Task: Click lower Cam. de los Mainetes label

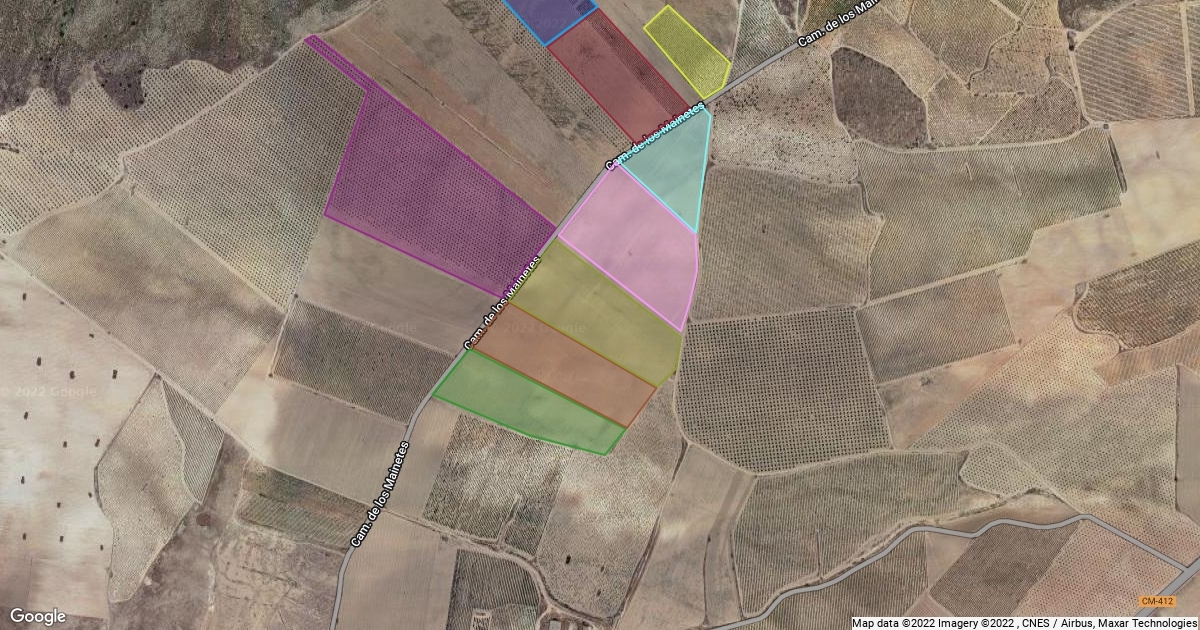Action: [x=380, y=493]
